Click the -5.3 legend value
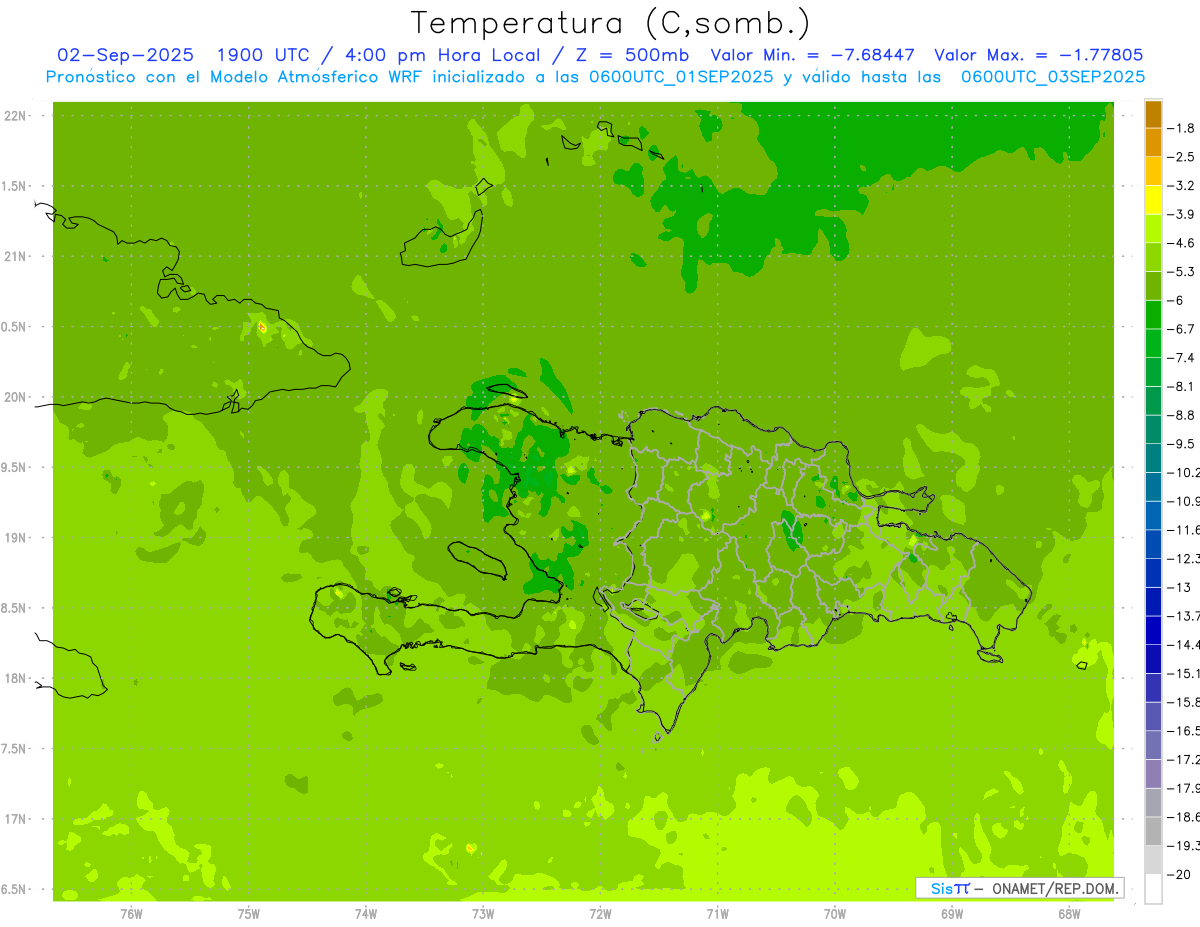 (1182, 271)
